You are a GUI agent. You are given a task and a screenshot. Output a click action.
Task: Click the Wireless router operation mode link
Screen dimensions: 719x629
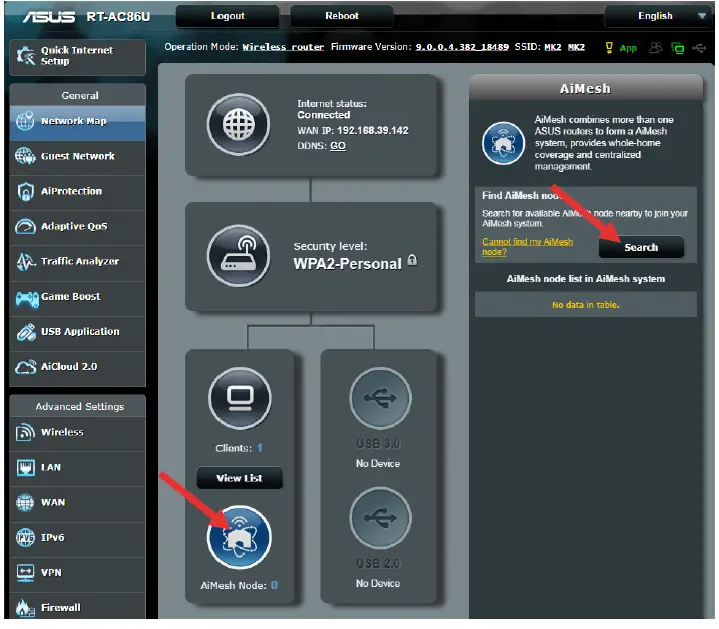point(283,47)
